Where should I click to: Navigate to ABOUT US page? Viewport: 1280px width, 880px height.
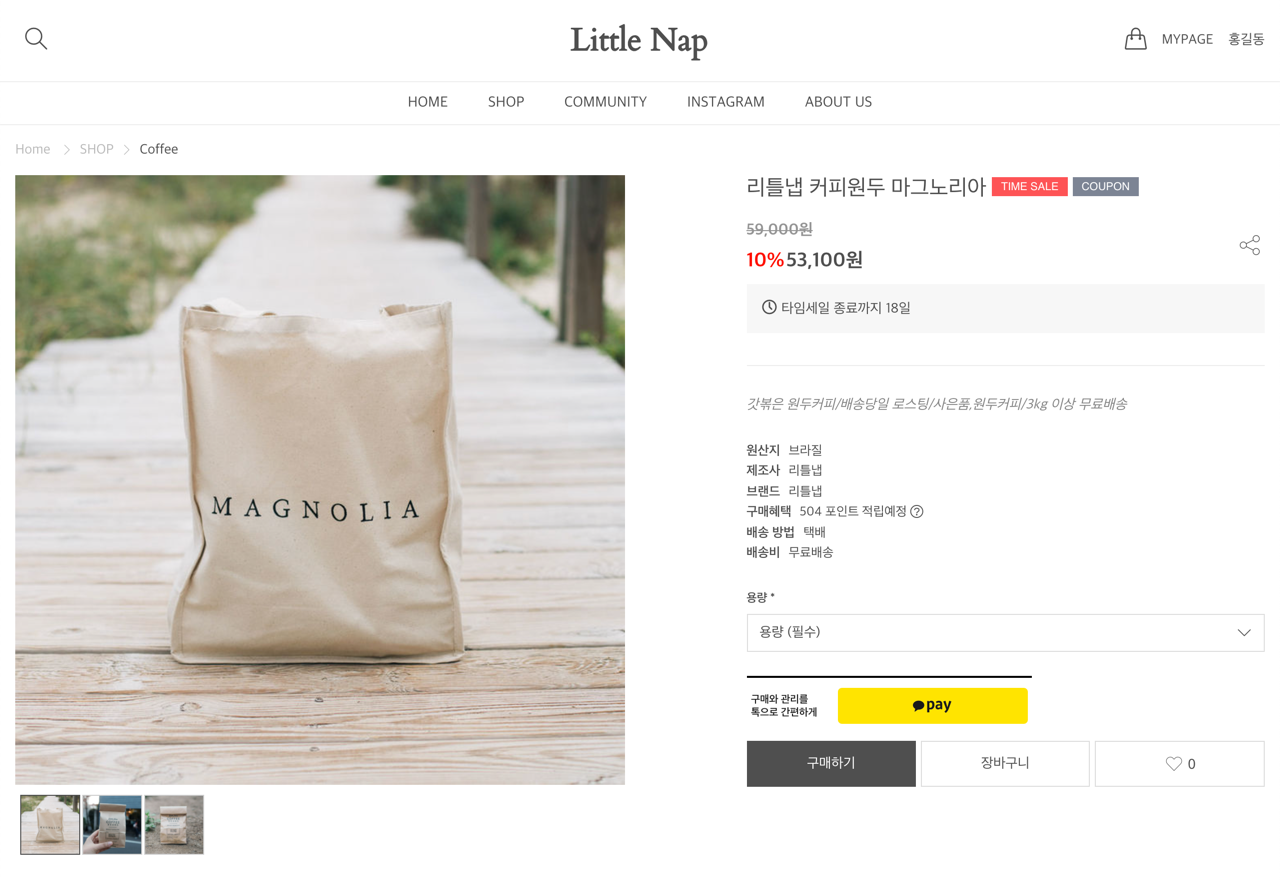tap(838, 102)
